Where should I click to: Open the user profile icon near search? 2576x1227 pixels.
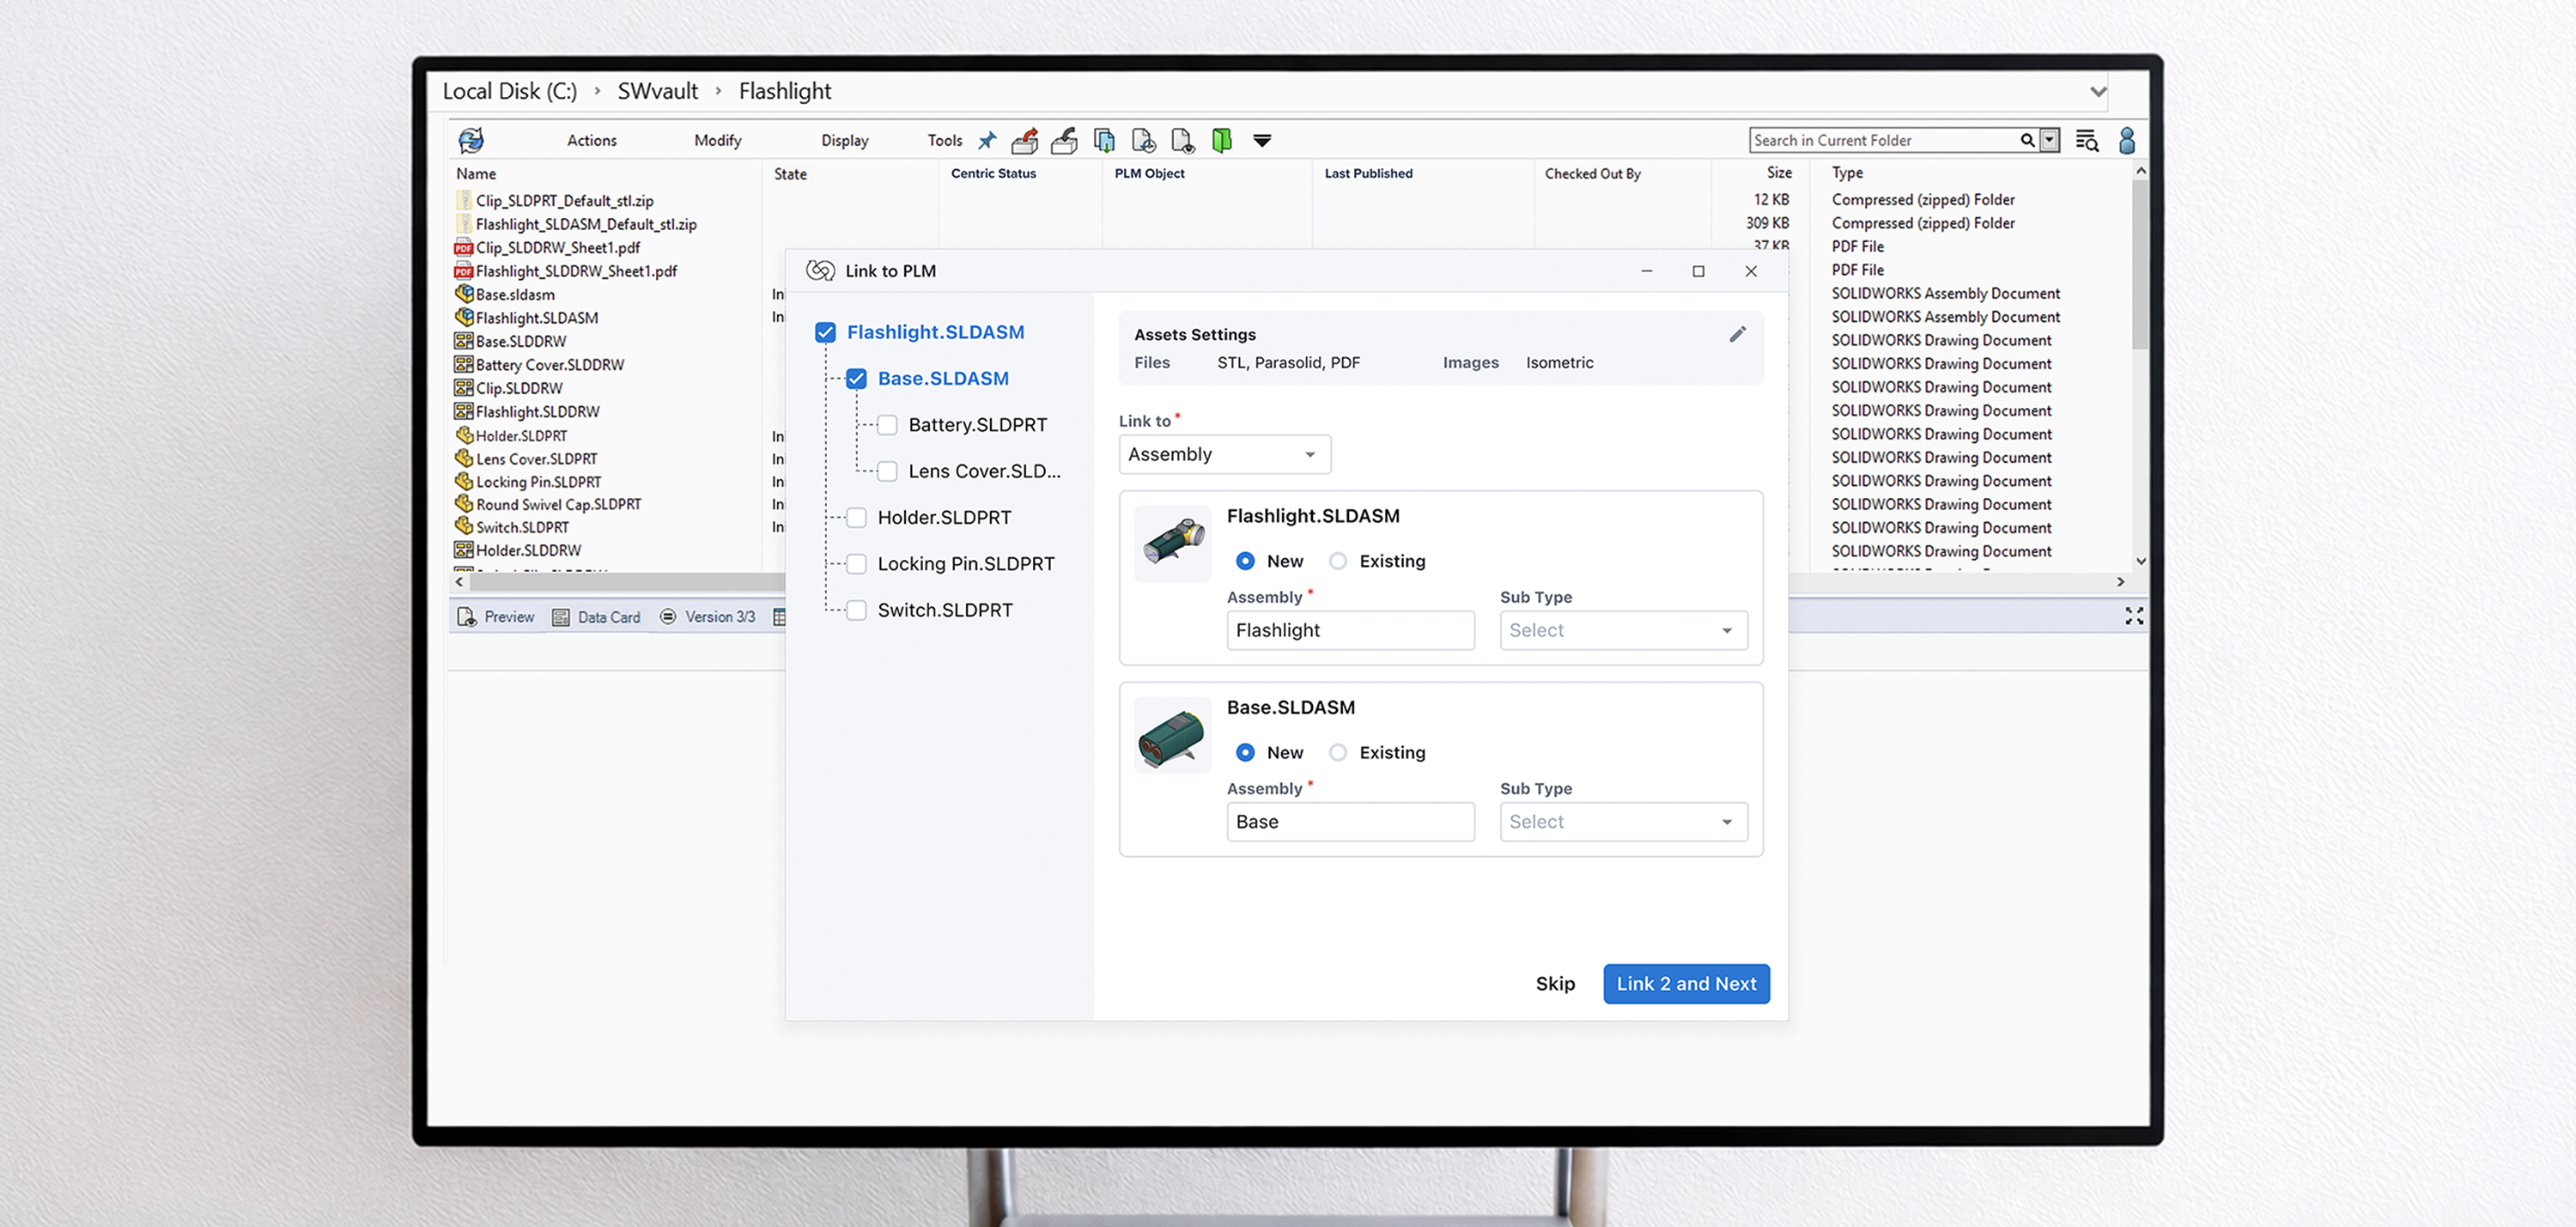pos(2126,140)
